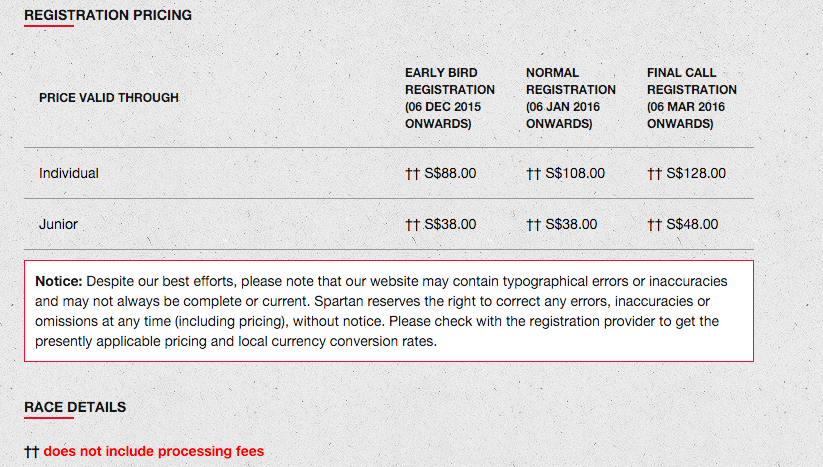Click the dagger symbols before S$48.00
The width and height of the screenshot is (823, 467).
pyautogui.click(x=655, y=225)
